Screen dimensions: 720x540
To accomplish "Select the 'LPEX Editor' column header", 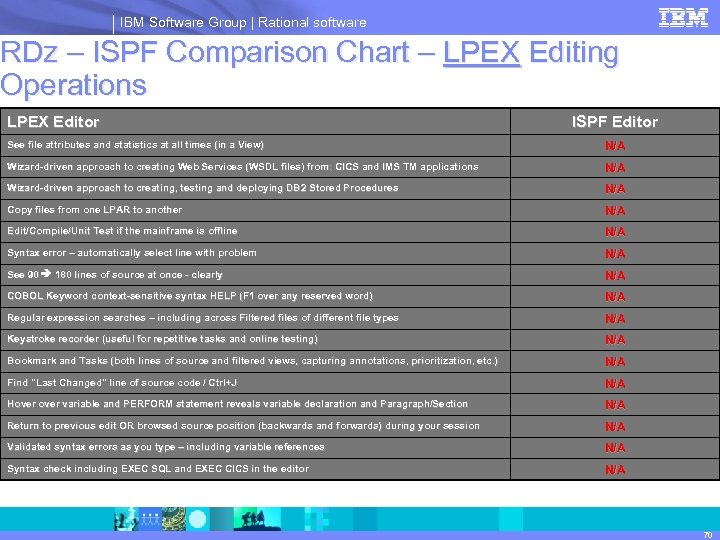I will [x=53, y=122].
